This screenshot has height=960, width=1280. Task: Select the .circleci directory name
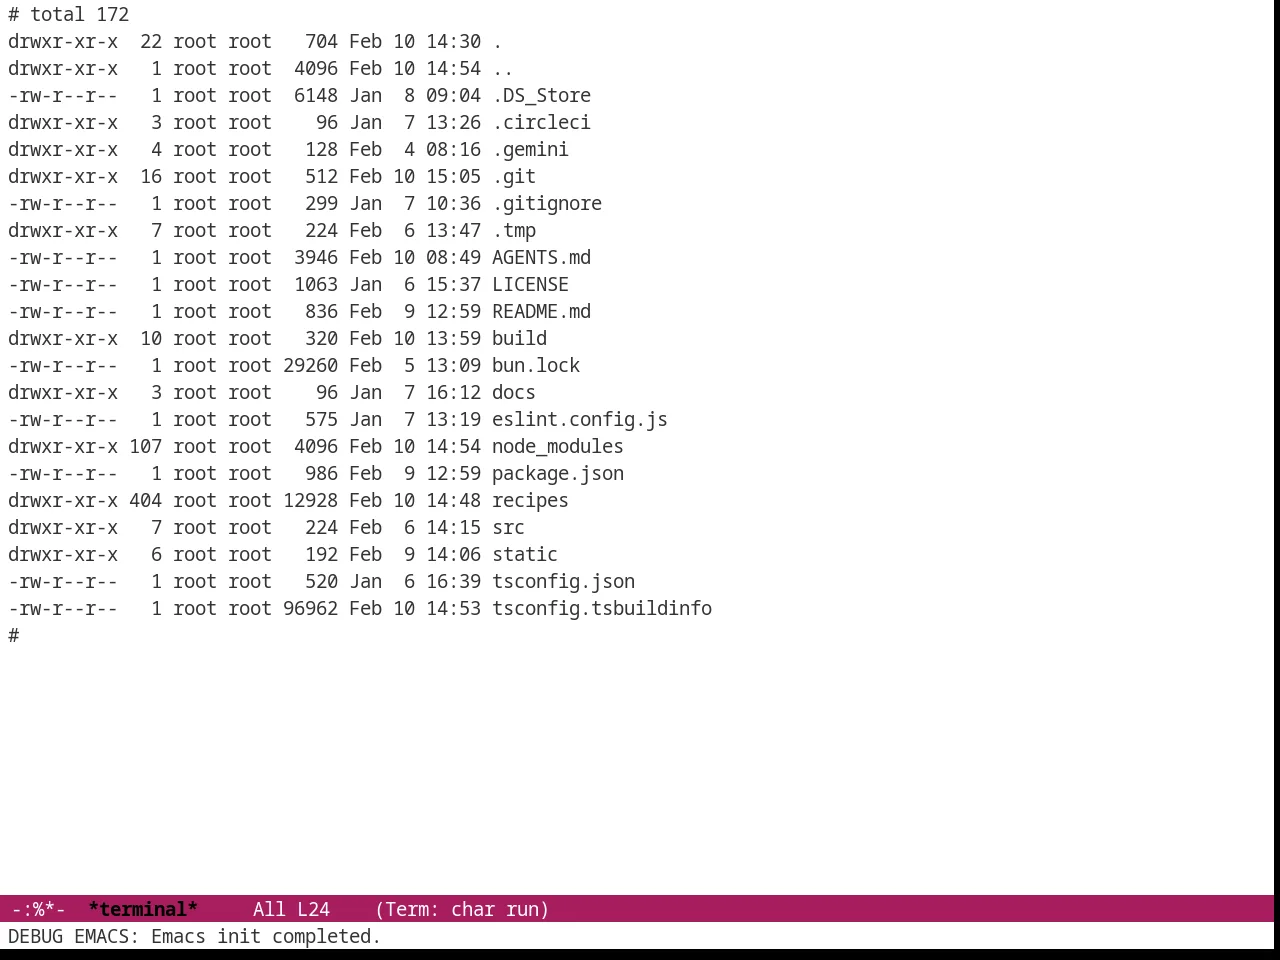pyautogui.click(x=541, y=122)
